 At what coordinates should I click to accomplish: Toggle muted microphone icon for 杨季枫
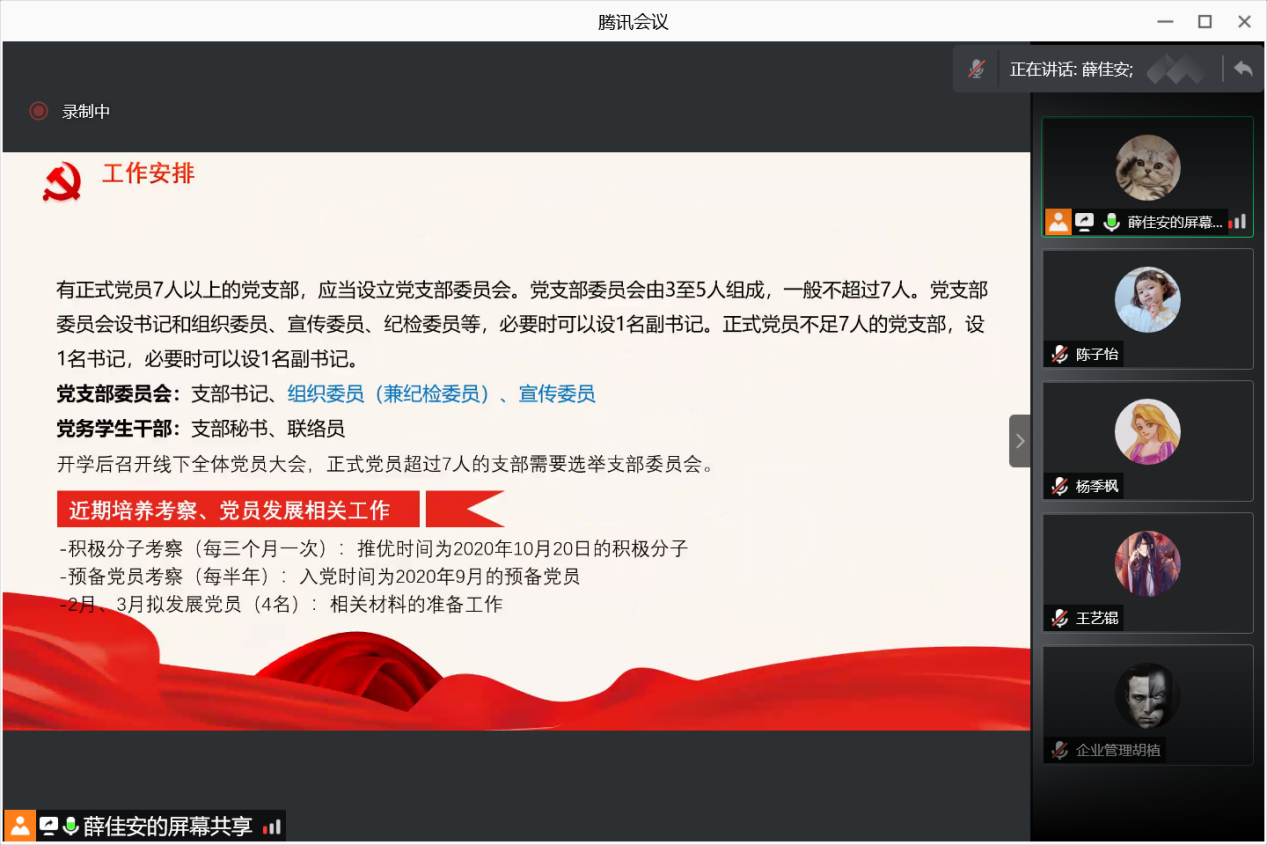[x=1060, y=486]
